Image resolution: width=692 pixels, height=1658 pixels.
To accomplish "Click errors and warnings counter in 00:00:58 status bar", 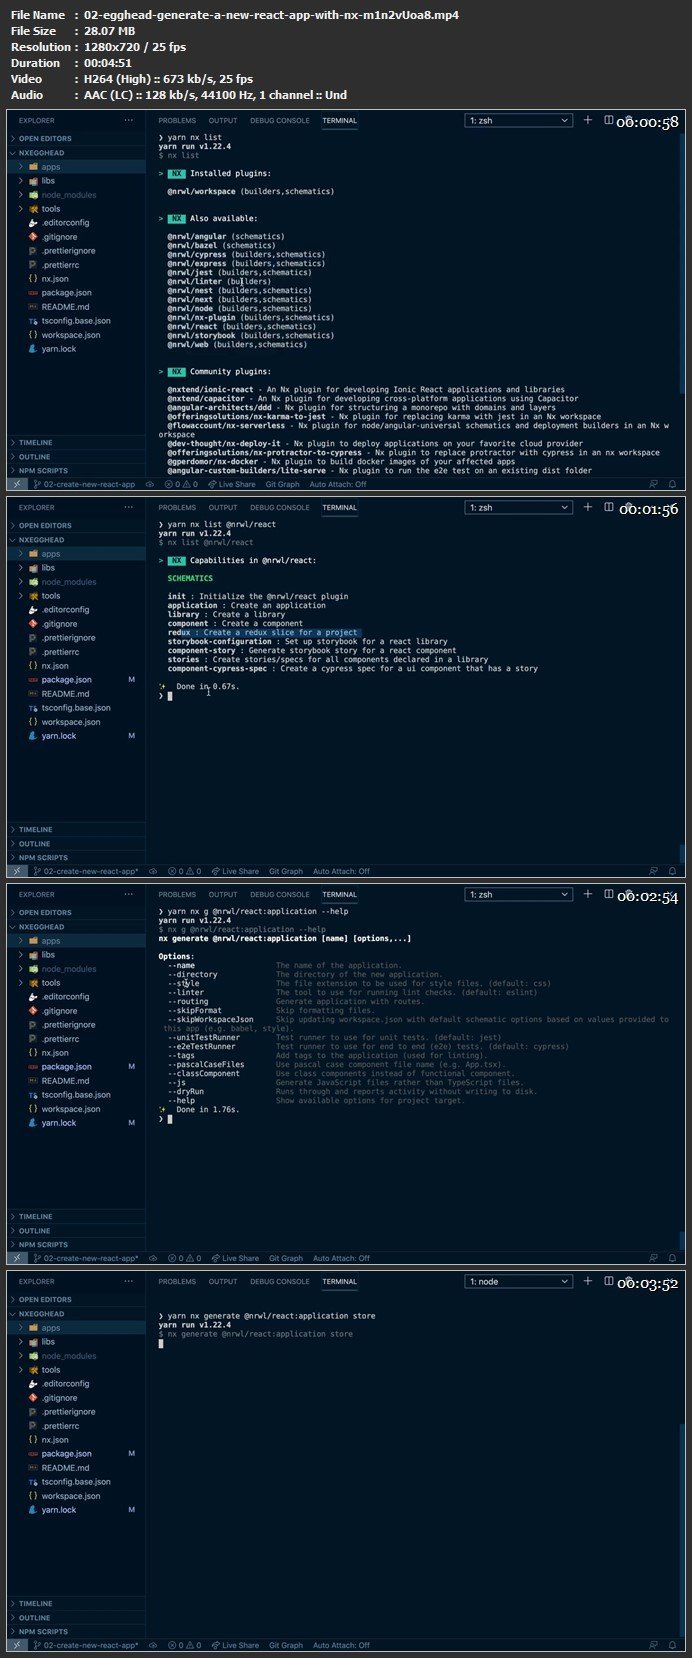I will coord(182,484).
